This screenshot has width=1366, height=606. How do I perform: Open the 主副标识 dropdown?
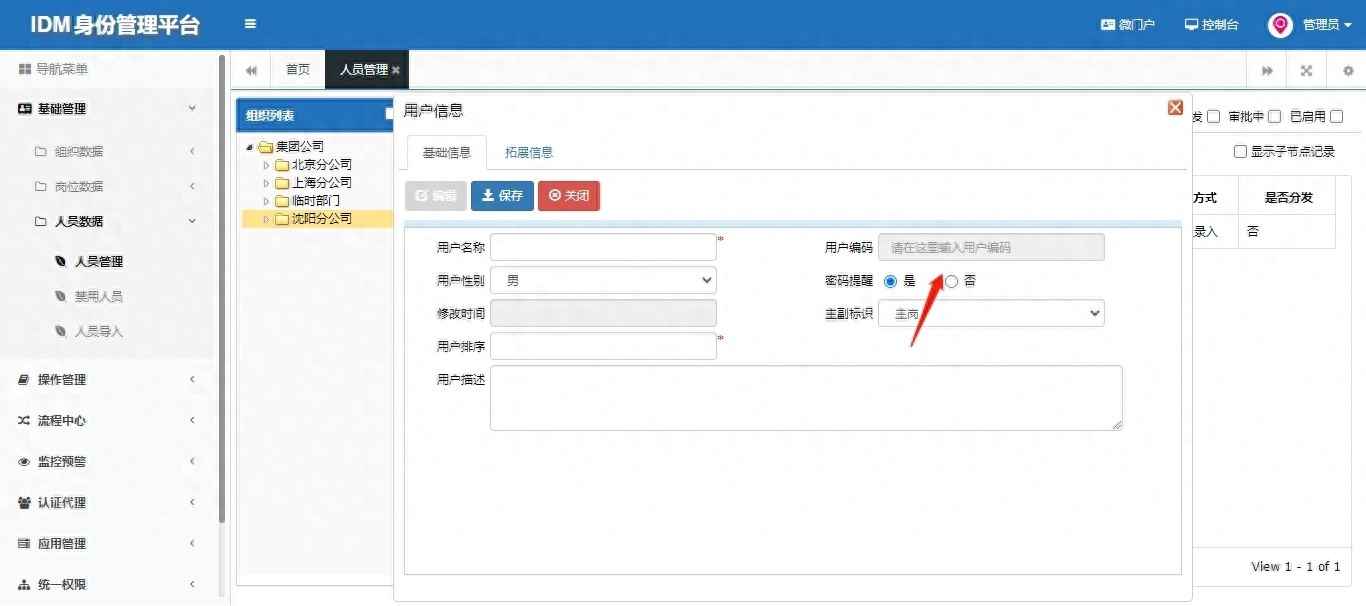click(x=991, y=314)
